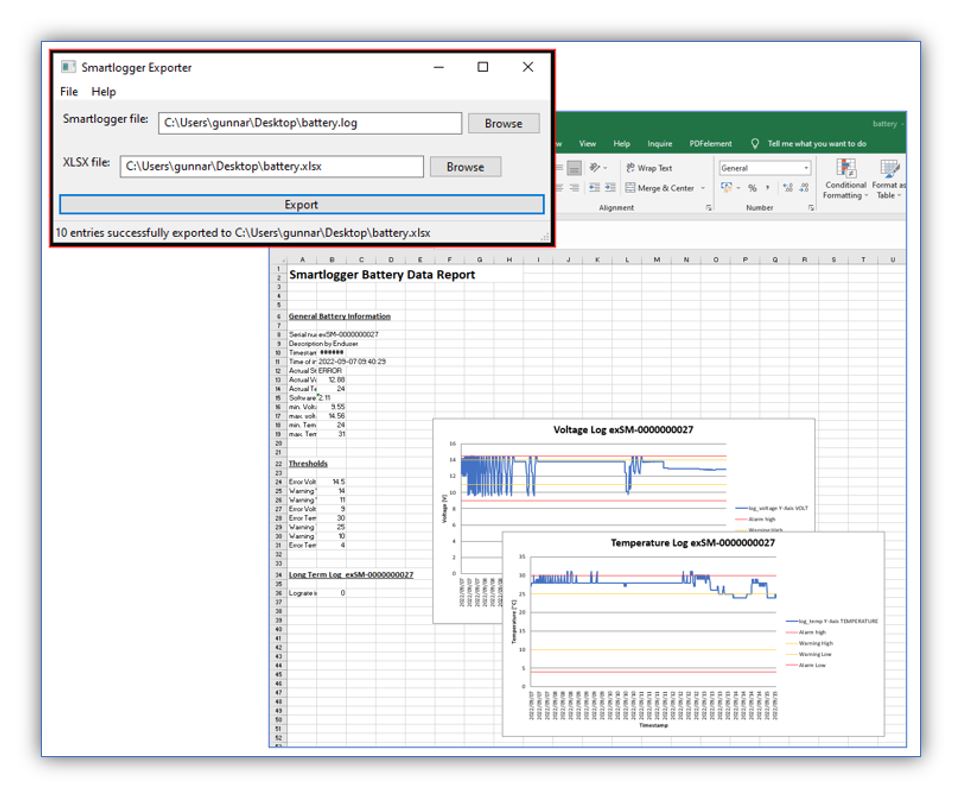Switch to the Inquire ribbon tab
Viewport: 961px width, 787px height.
coord(660,144)
